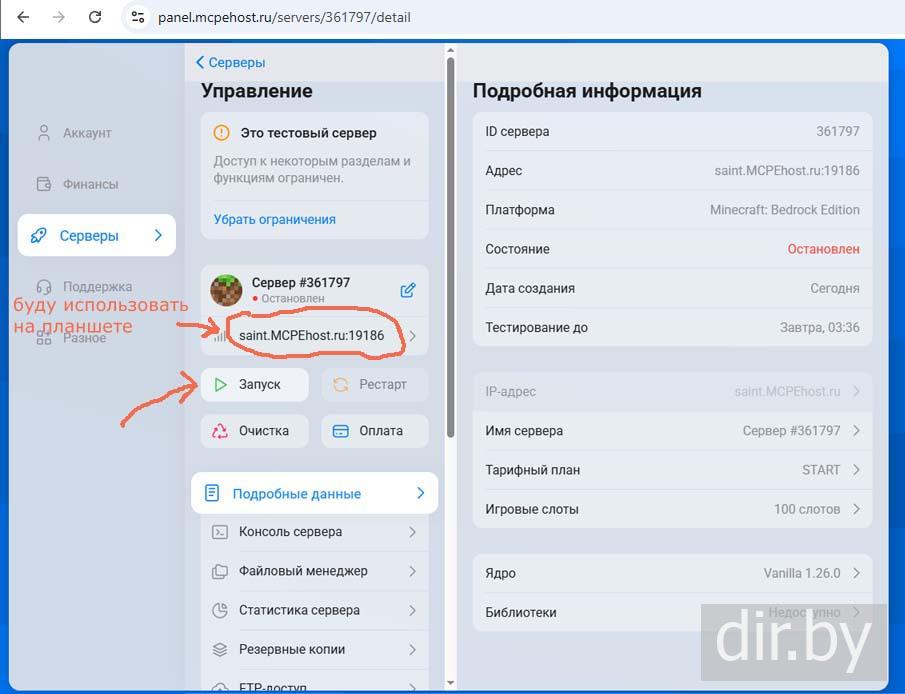Image resolution: width=905 pixels, height=694 pixels.
Task: Click the edit pencil icon beside Сервер #361797
Action: click(x=408, y=290)
